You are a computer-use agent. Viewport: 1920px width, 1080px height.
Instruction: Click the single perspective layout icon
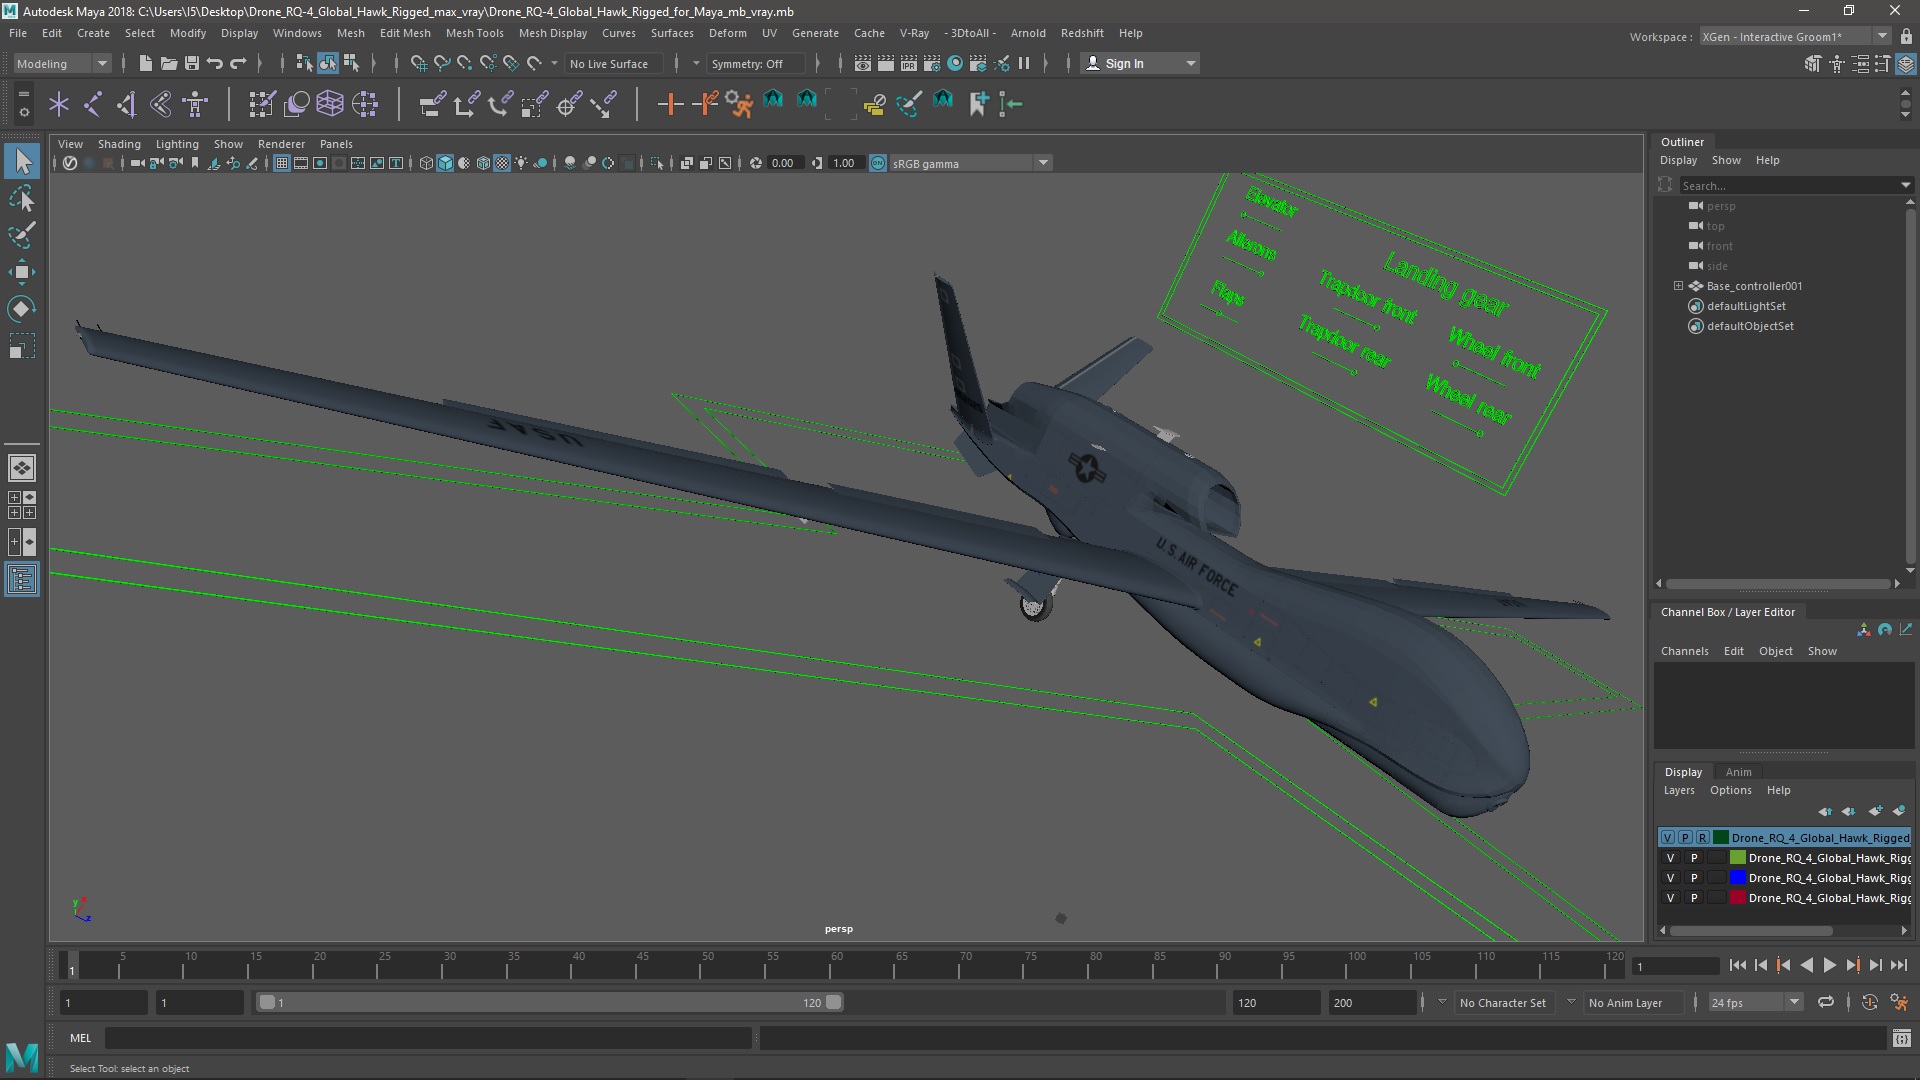coord(22,468)
